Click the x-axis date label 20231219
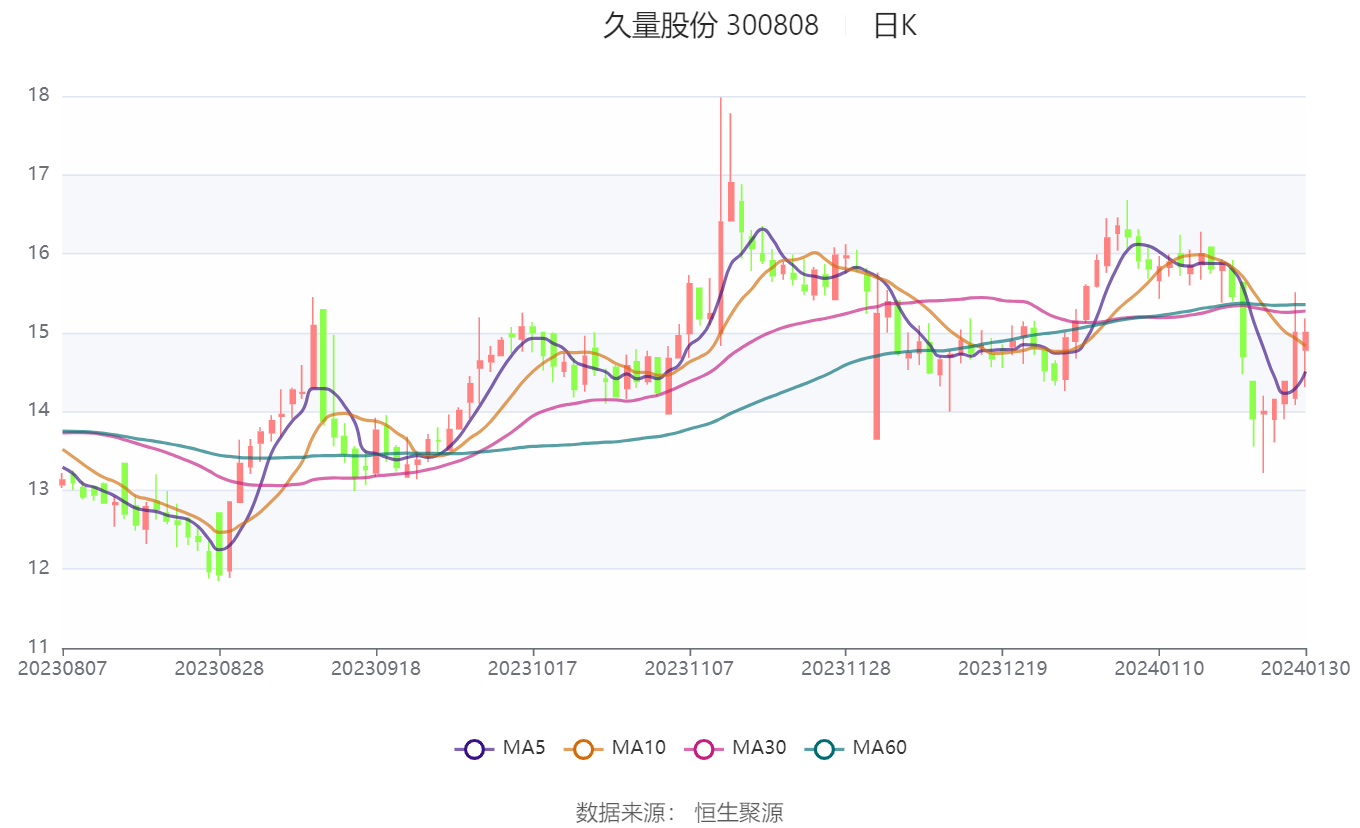Screen dimensions: 1360x828 click(x=1002, y=668)
